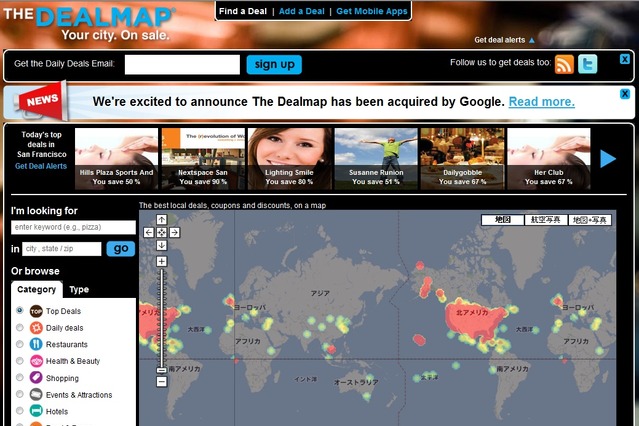Click the オーストラリア map label
This screenshot has width=639, height=426.
[x=356, y=382]
